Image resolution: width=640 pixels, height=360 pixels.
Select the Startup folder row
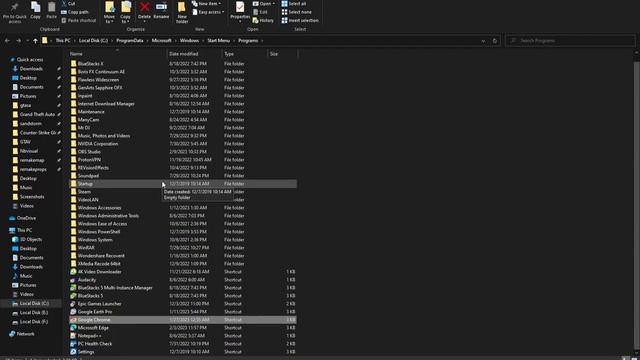(183, 184)
